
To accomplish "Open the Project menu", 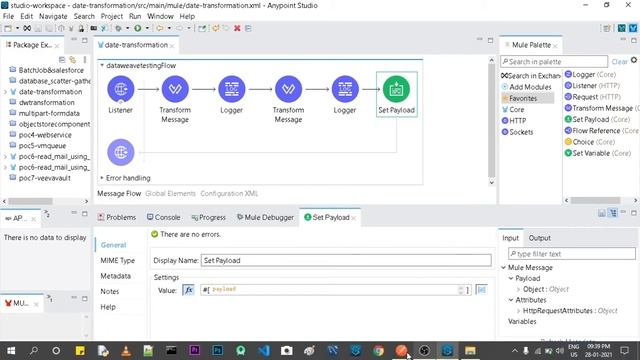I will click(111, 16).
